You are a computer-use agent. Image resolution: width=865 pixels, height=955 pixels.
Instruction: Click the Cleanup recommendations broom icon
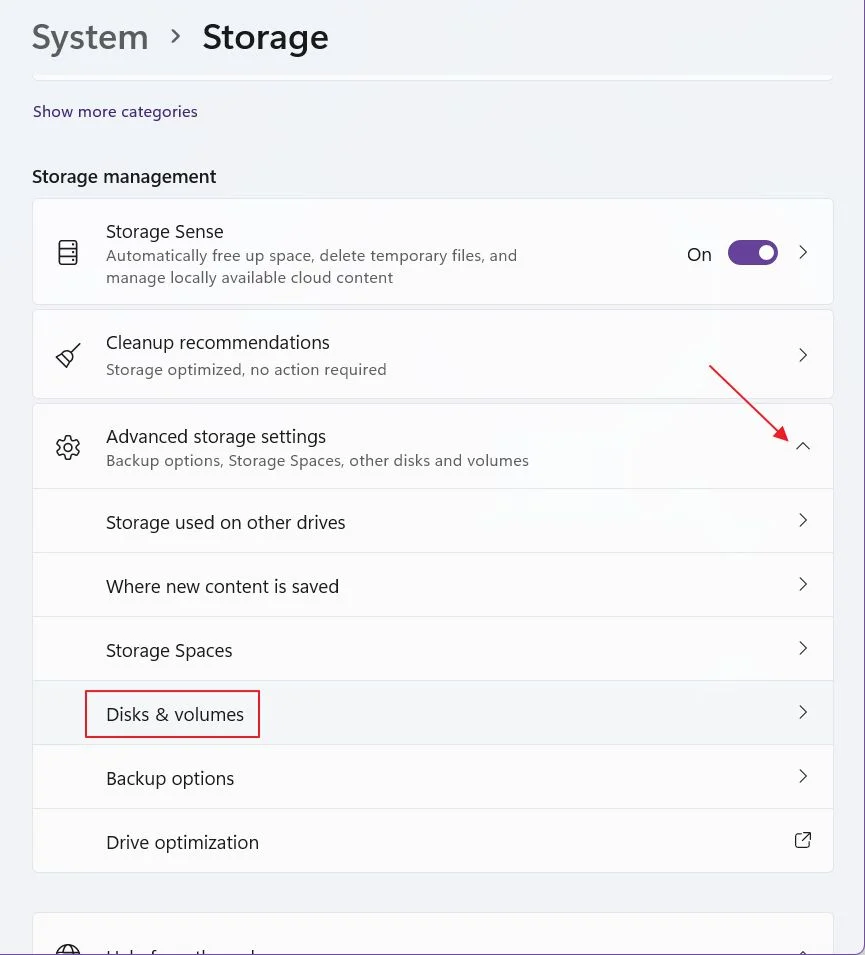click(x=68, y=355)
